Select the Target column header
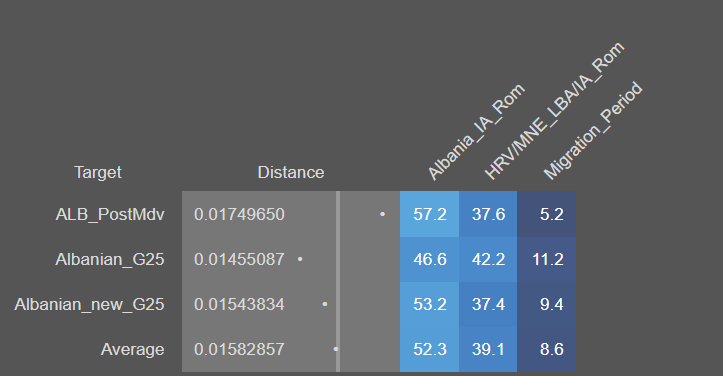Screen dimensions: 723x376 (x=98, y=172)
